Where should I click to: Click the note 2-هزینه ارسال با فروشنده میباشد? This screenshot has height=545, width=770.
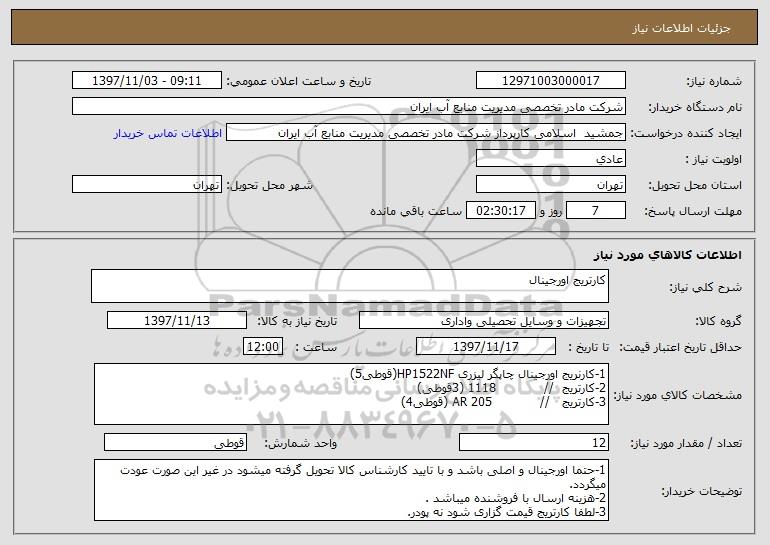[x=516, y=498]
